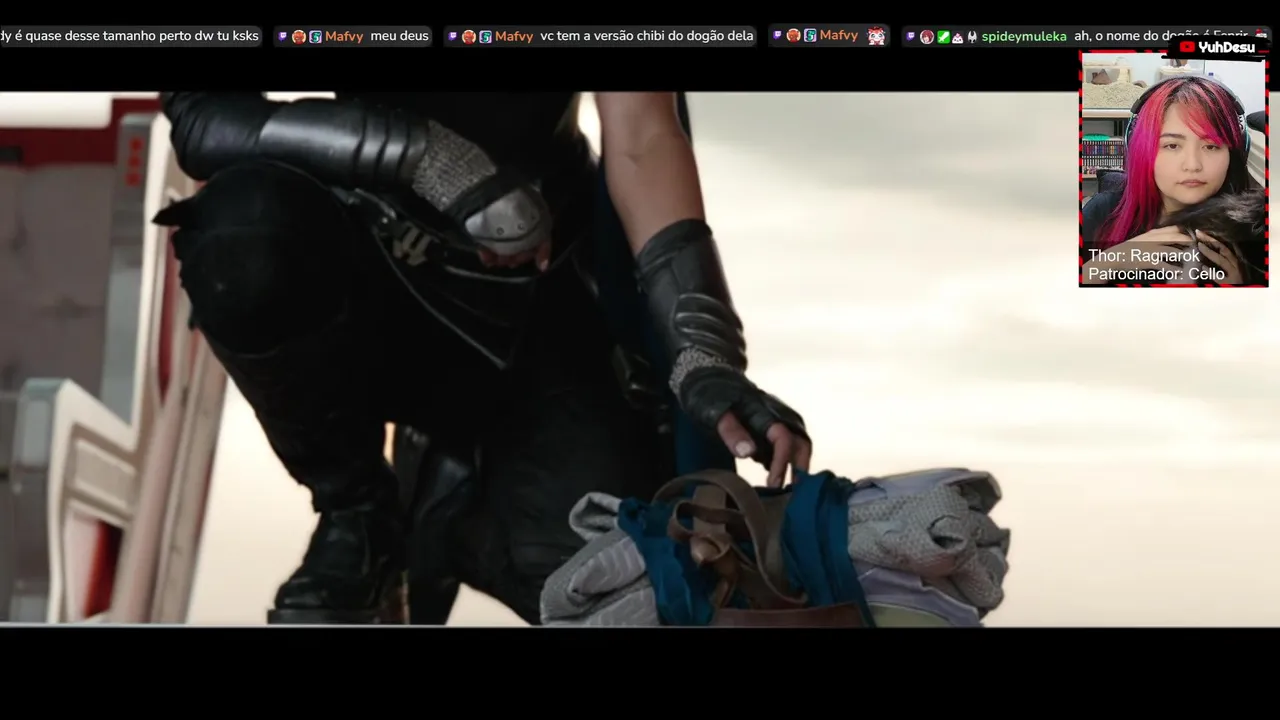Screen dimensions: 1280x720
Task: Open Mafvy's name in the 'meu deus' message
Action: tap(344, 36)
